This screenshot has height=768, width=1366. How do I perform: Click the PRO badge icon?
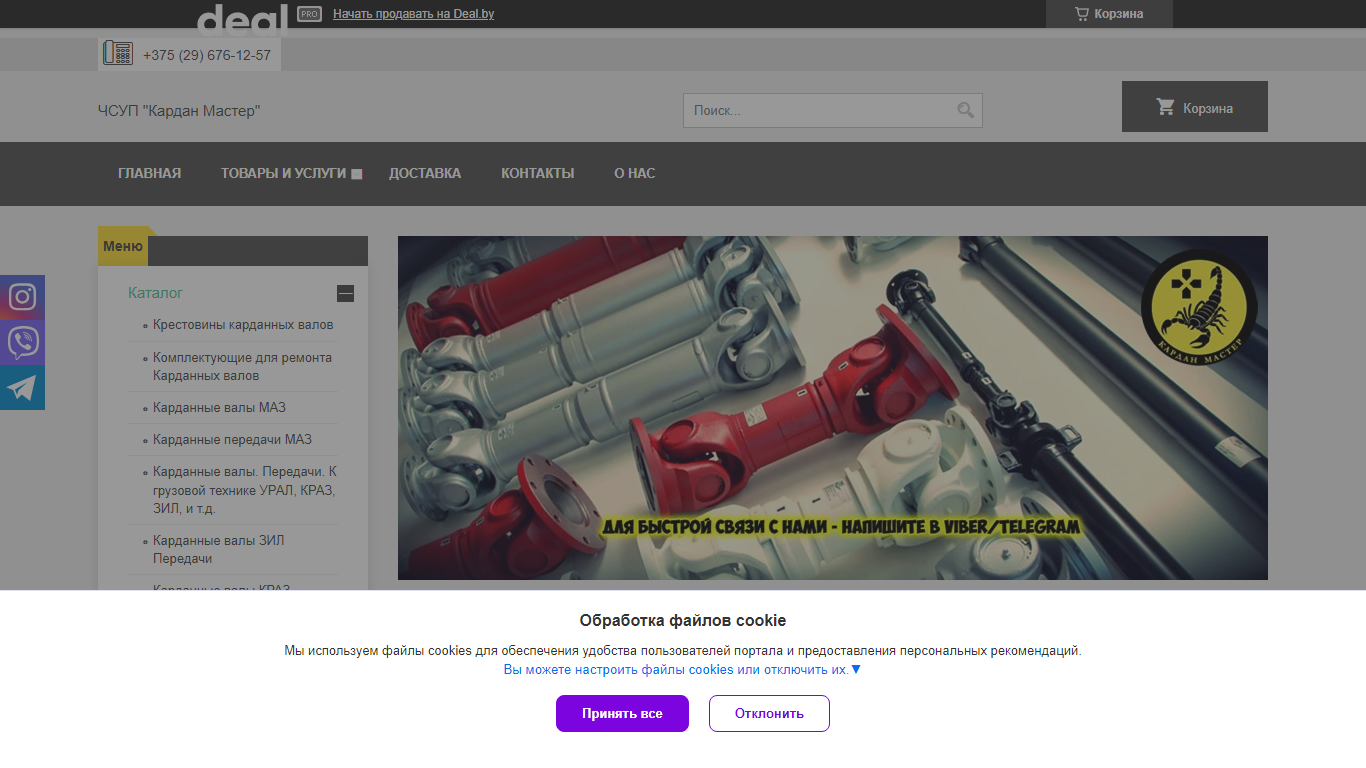click(x=310, y=14)
